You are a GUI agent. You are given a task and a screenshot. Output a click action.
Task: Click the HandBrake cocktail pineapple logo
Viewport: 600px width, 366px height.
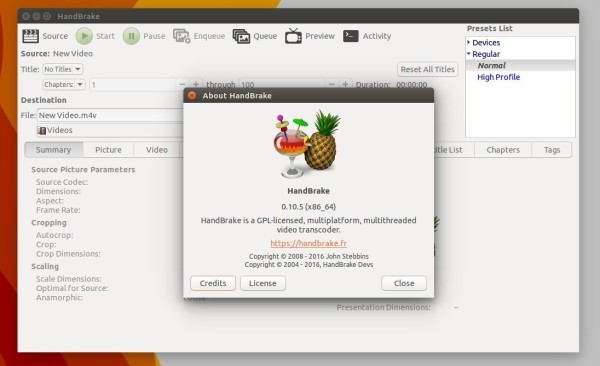tap(307, 144)
